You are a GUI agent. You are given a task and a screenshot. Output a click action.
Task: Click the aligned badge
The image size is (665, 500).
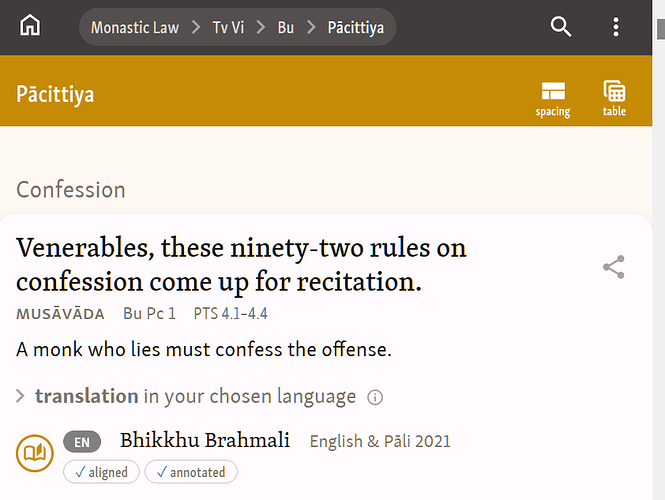101,472
